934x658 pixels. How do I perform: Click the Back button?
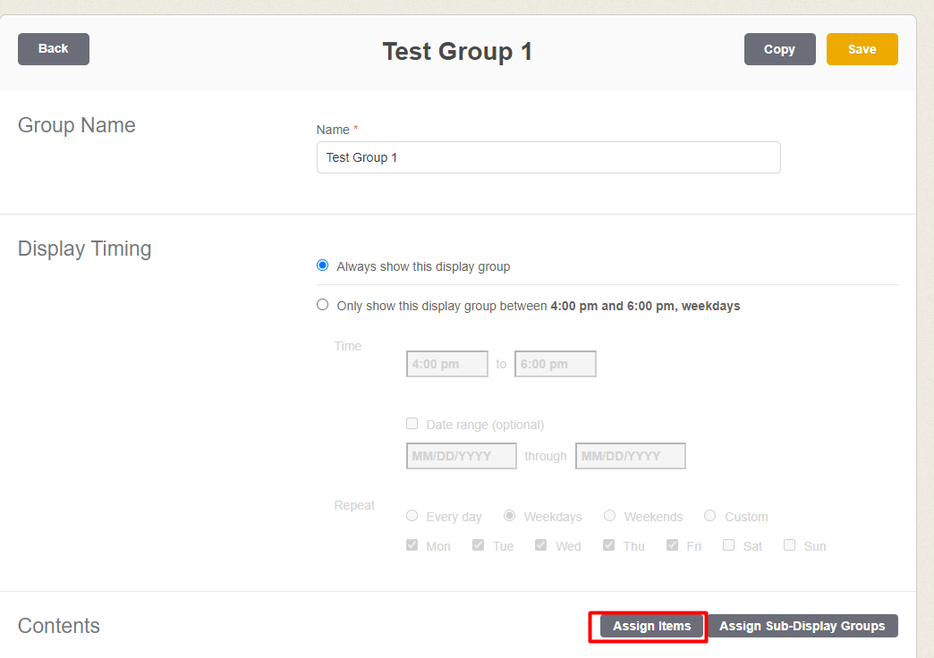[53, 49]
